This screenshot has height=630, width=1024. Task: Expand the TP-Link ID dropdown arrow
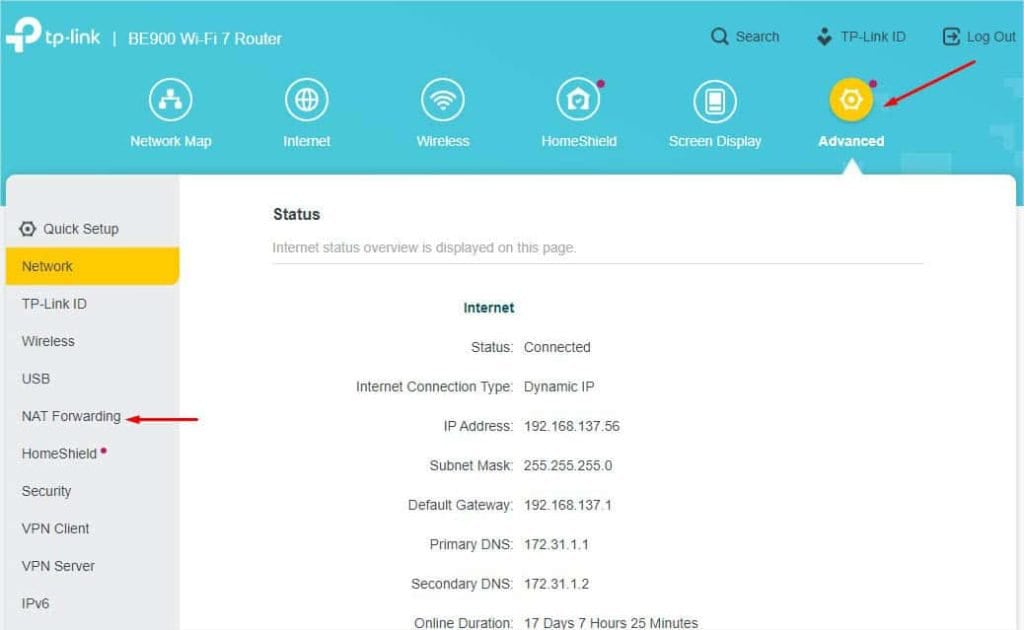pyautogui.click(x=822, y=42)
